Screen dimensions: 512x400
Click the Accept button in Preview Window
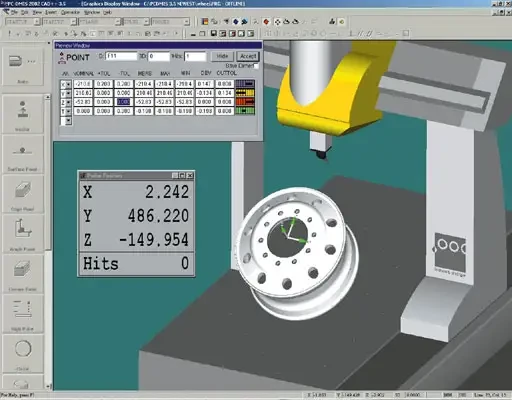tap(248, 56)
